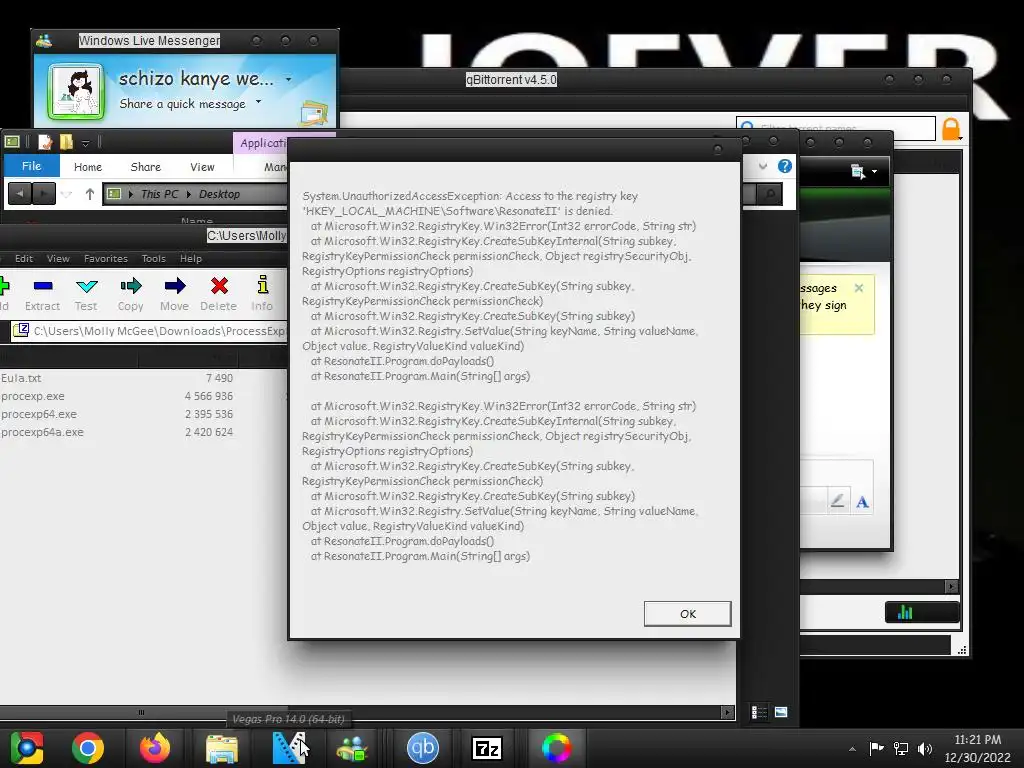Click the 7-Zip Move toolbar icon

[x=174, y=294]
